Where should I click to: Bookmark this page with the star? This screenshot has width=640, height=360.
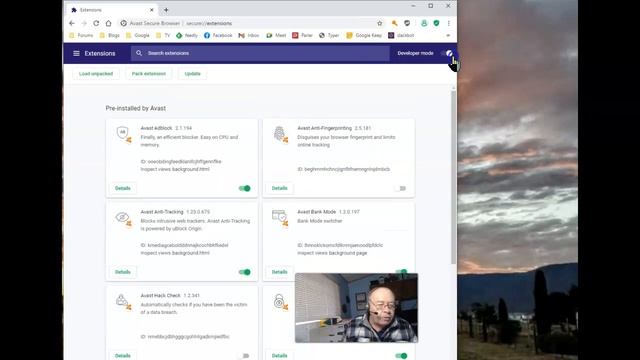click(380, 23)
